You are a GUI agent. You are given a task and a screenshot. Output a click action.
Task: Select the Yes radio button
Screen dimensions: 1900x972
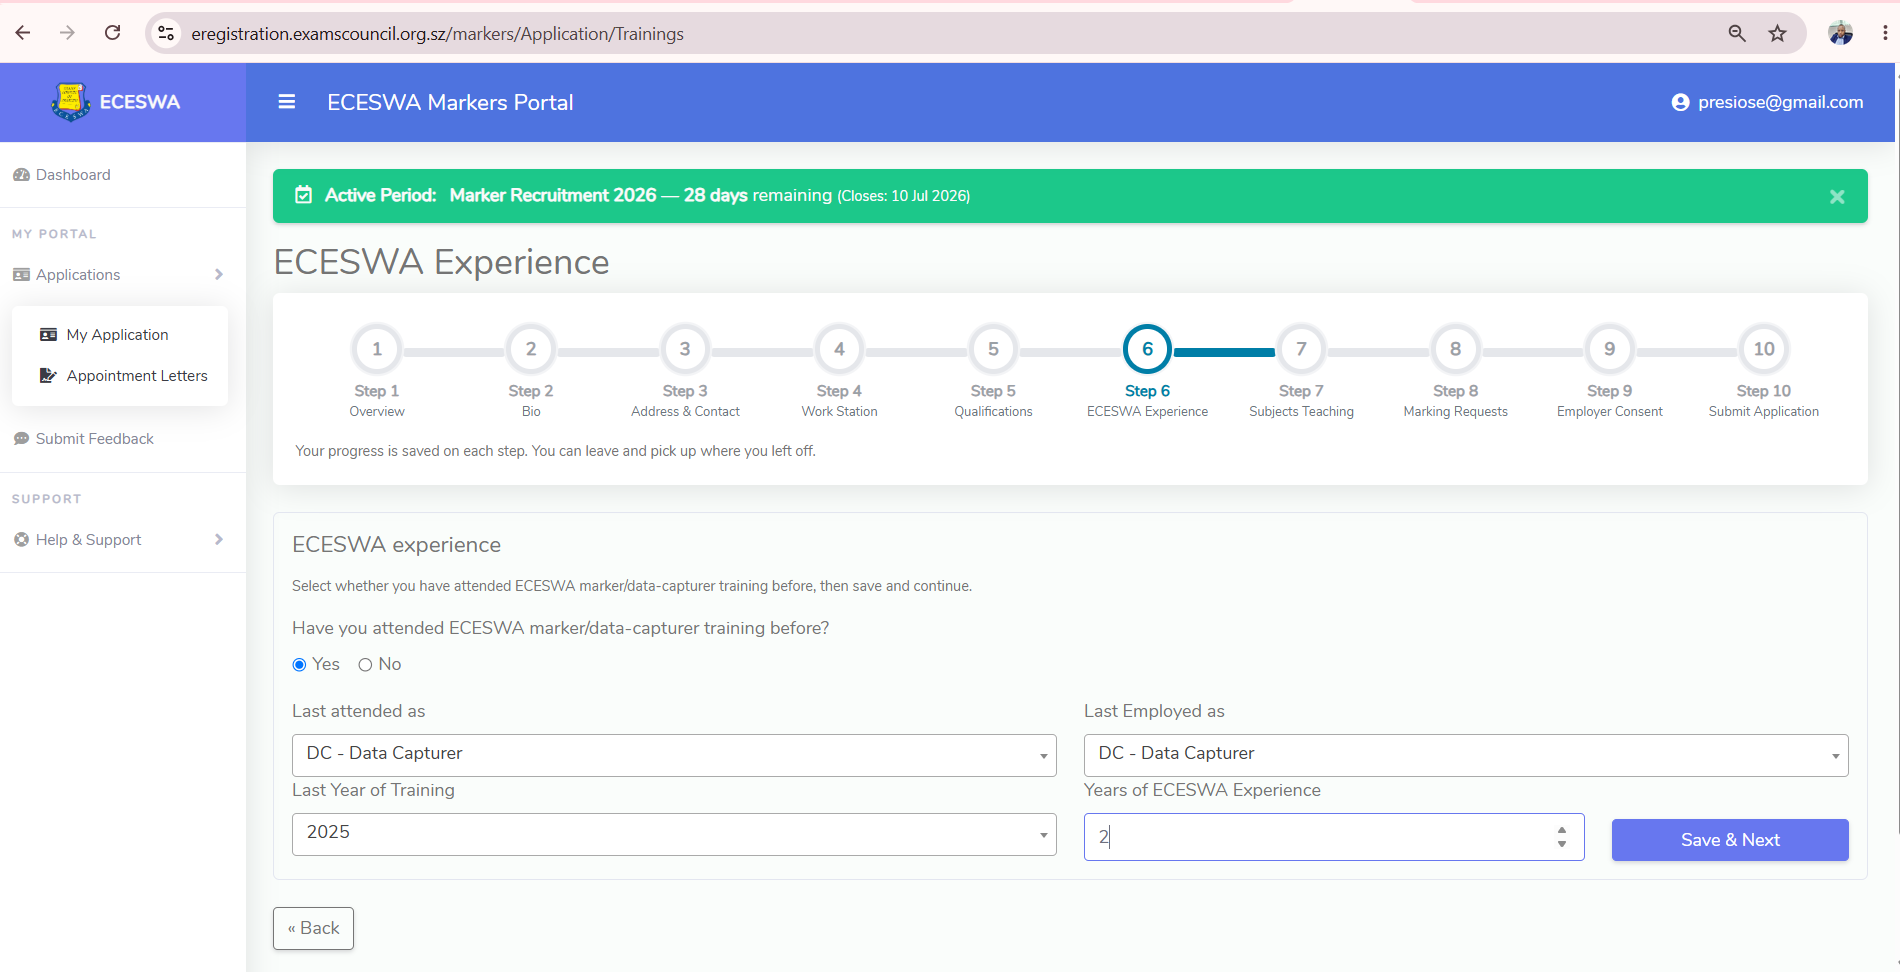[299, 665]
